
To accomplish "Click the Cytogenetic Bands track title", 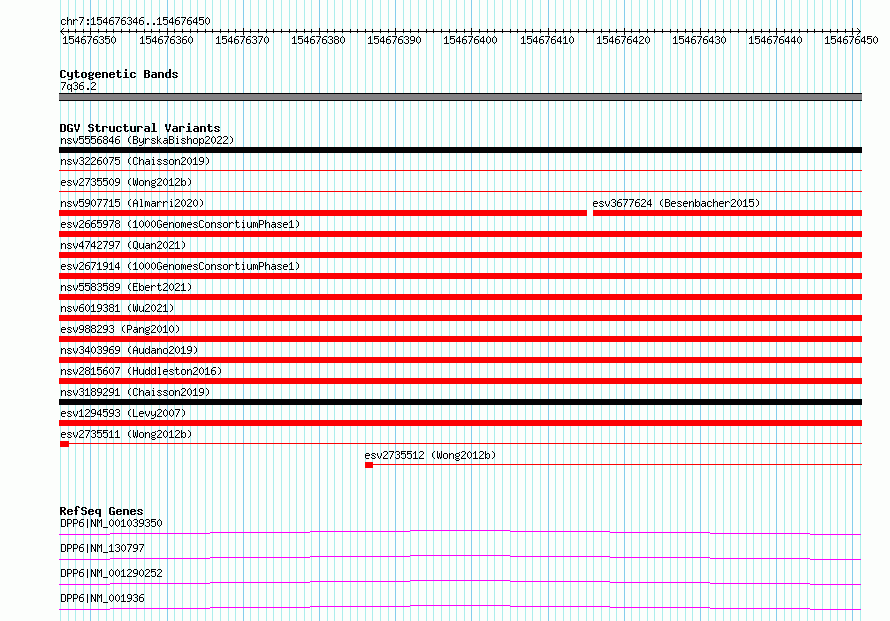I will [x=119, y=74].
